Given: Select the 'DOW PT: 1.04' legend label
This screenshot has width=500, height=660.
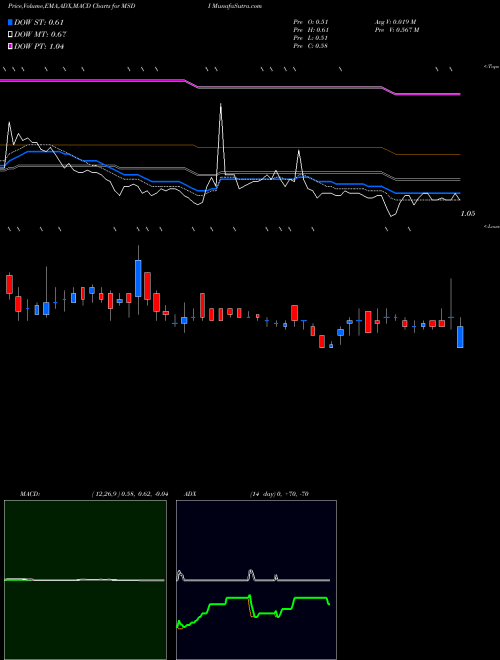Looking at the screenshot, I should [39, 46].
